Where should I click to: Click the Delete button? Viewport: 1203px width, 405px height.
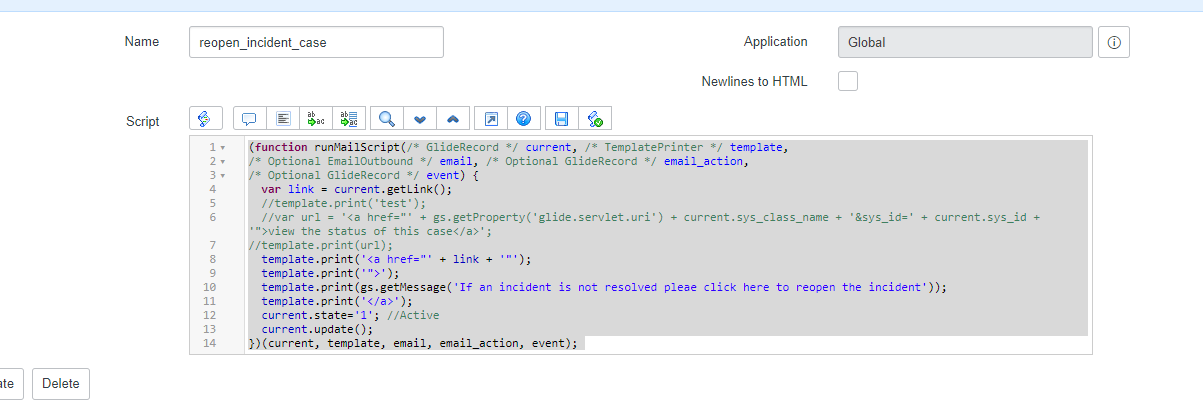61,384
